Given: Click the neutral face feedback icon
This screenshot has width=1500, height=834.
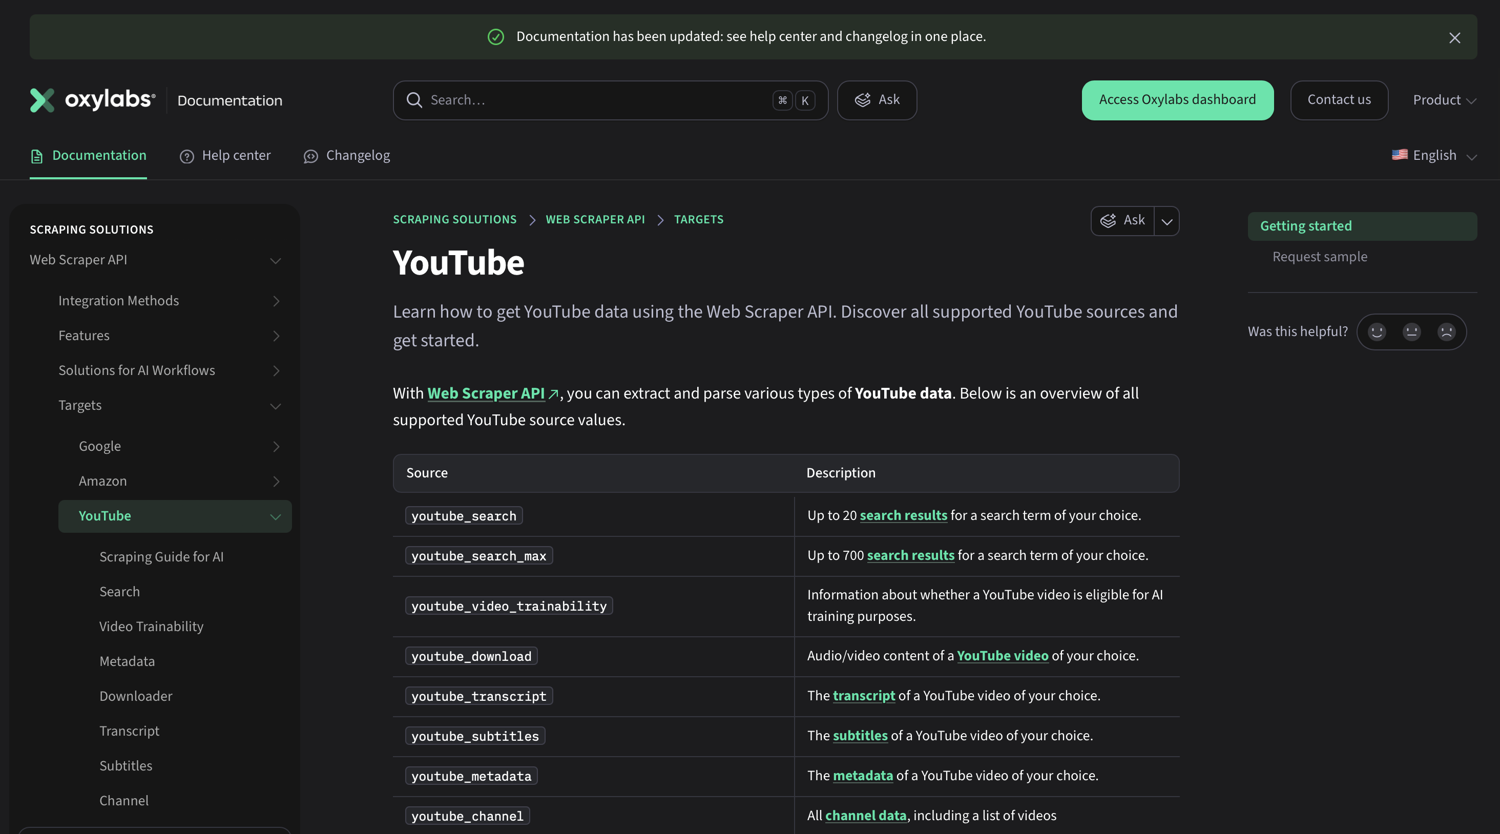Looking at the screenshot, I should pos(1412,332).
